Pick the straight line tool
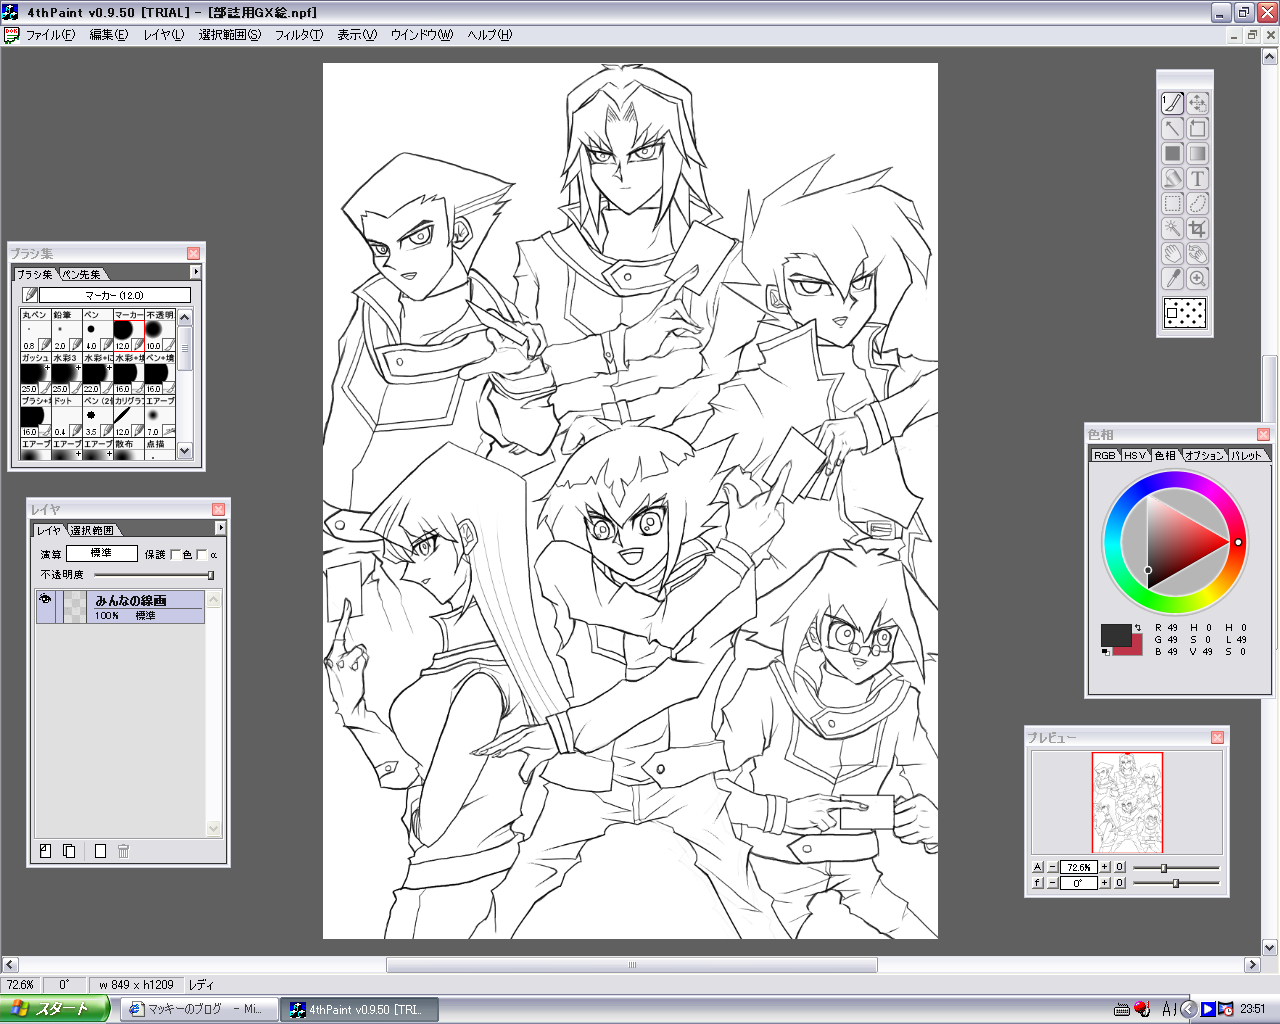1280x1024 pixels. pyautogui.click(x=1173, y=128)
